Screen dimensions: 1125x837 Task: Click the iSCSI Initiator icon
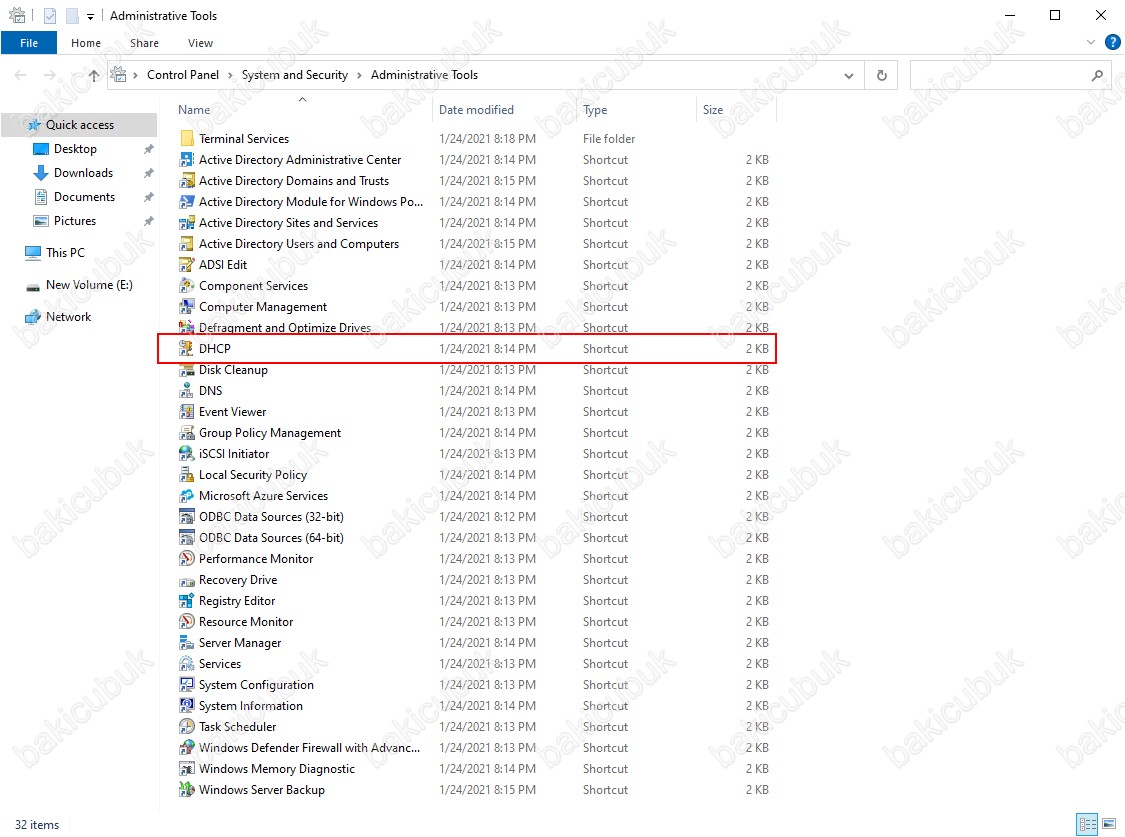pos(187,454)
